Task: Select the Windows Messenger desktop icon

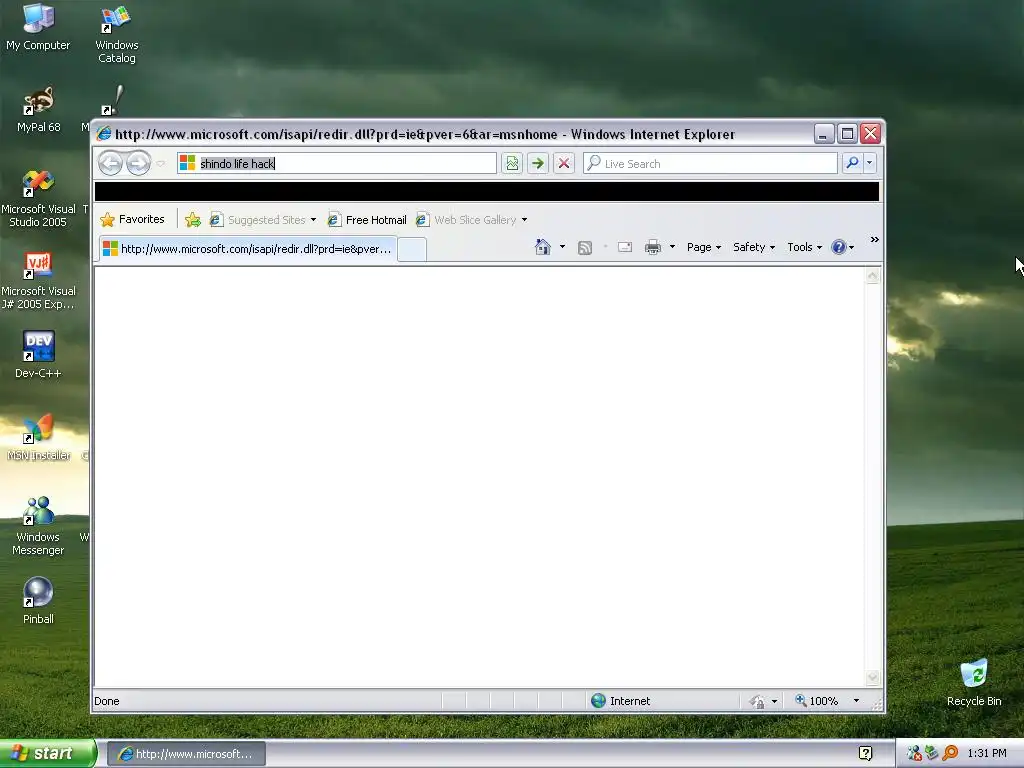Action: coord(38,526)
